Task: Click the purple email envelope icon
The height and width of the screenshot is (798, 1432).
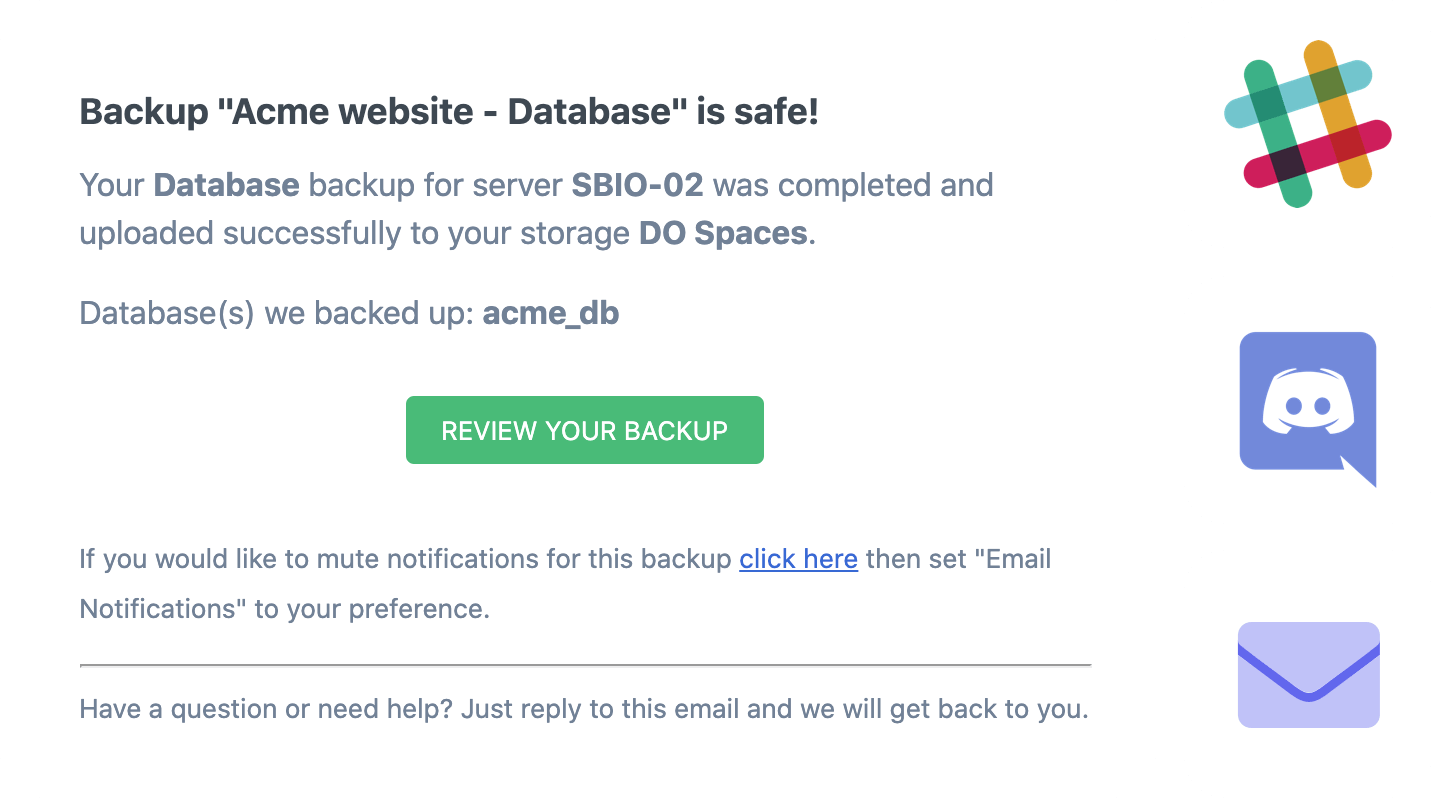Action: (1308, 674)
